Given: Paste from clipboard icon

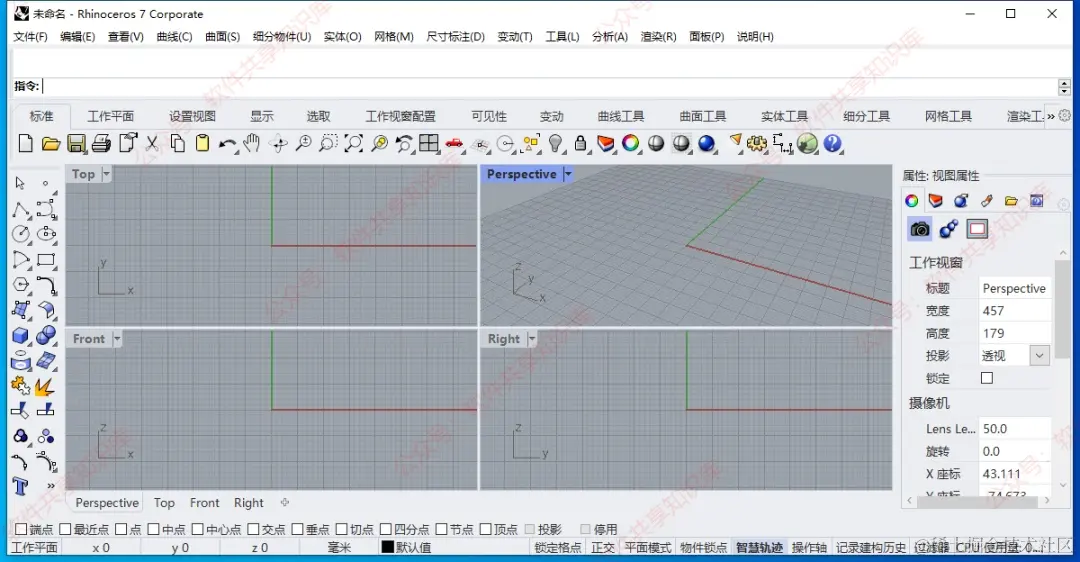Looking at the screenshot, I should pyautogui.click(x=202, y=143).
